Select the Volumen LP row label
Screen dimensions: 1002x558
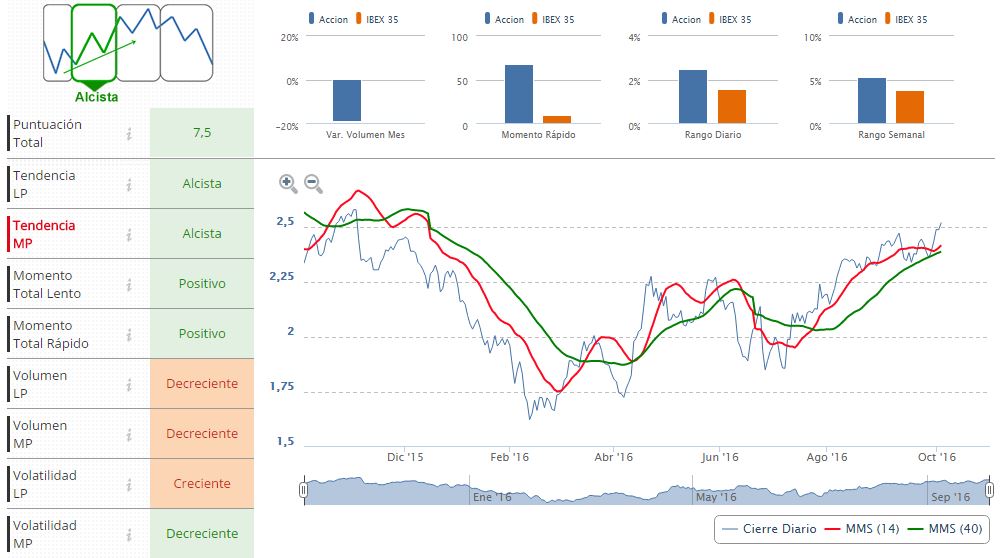point(40,384)
